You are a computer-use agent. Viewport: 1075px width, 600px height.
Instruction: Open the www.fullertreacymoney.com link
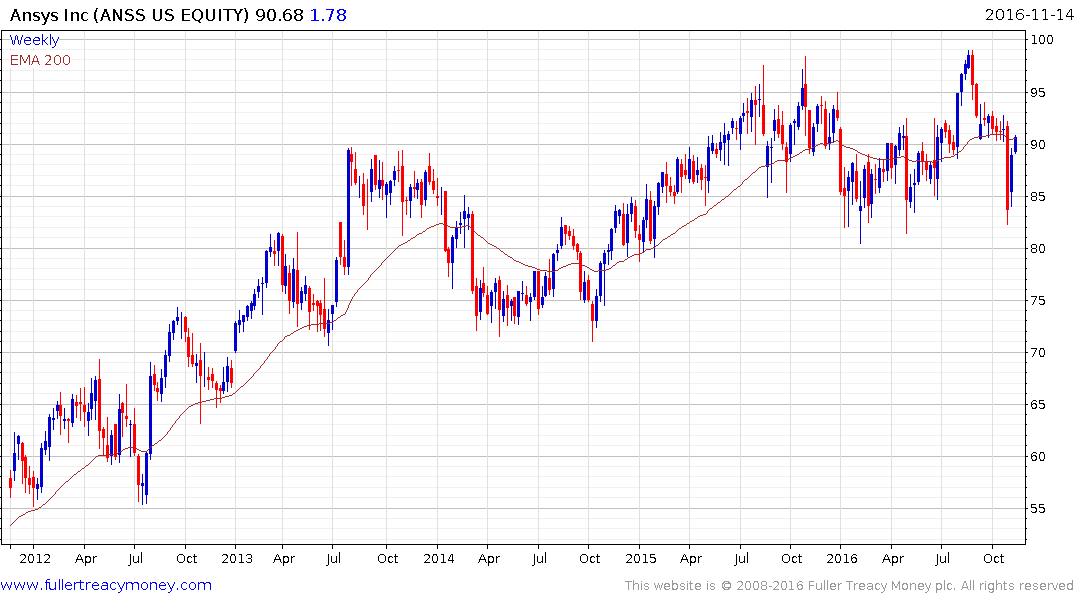pyautogui.click(x=106, y=585)
